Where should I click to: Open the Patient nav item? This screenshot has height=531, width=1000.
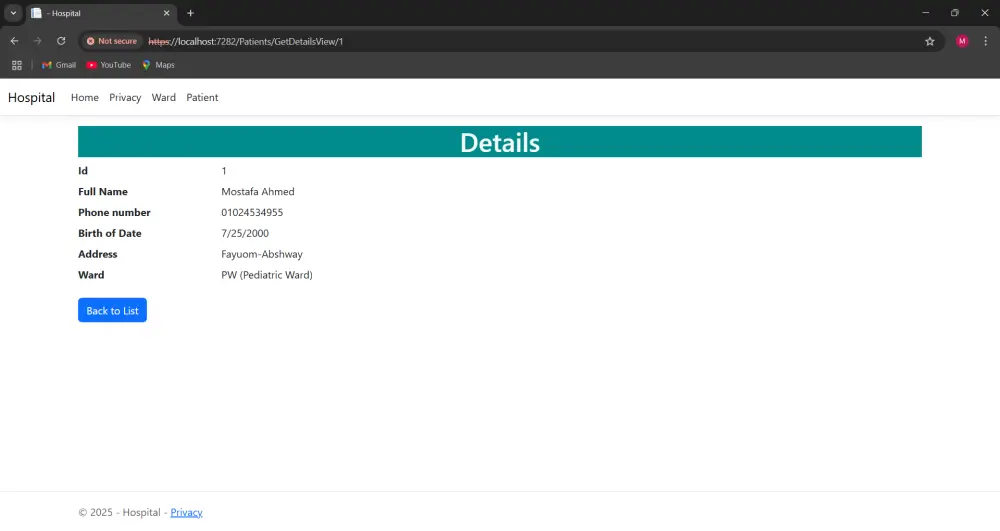pyautogui.click(x=202, y=98)
